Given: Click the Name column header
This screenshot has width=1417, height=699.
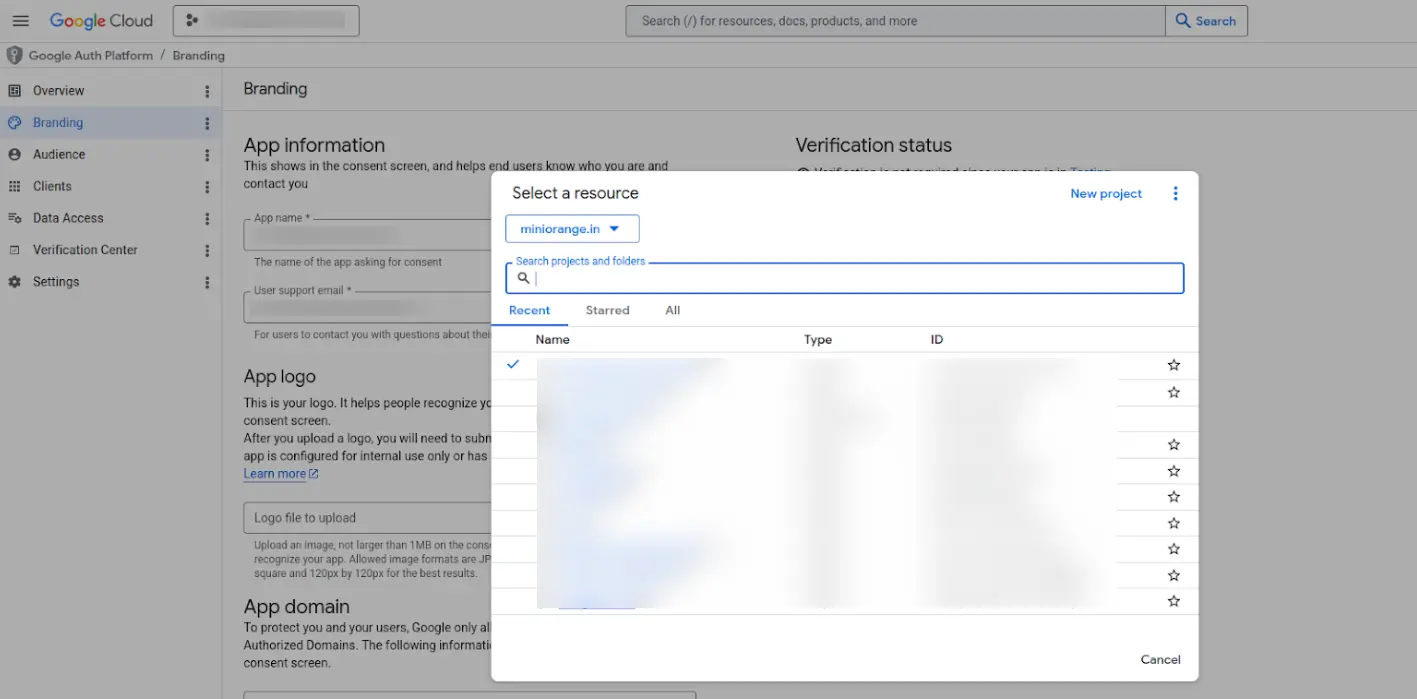Looking at the screenshot, I should [x=553, y=340].
